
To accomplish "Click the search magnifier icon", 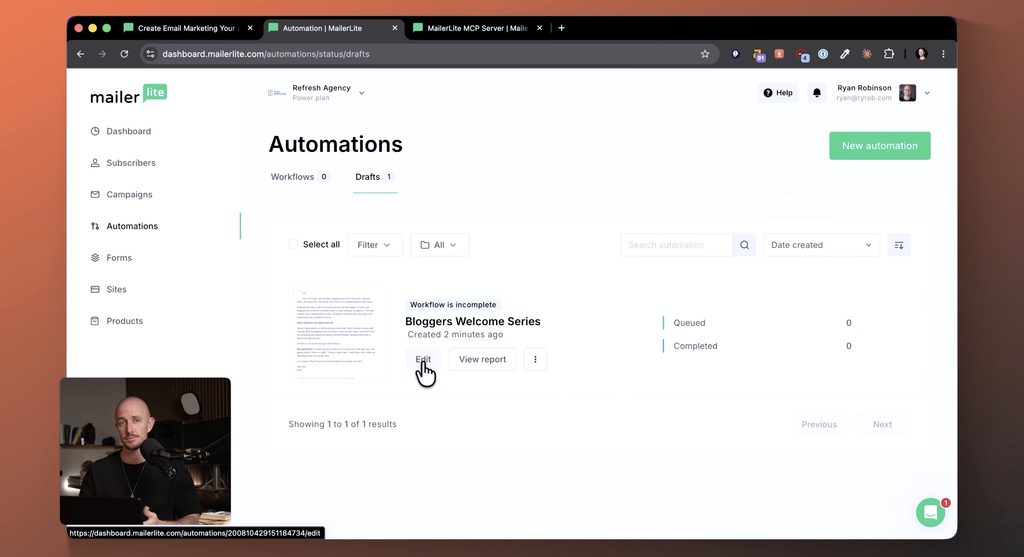I will pos(744,245).
